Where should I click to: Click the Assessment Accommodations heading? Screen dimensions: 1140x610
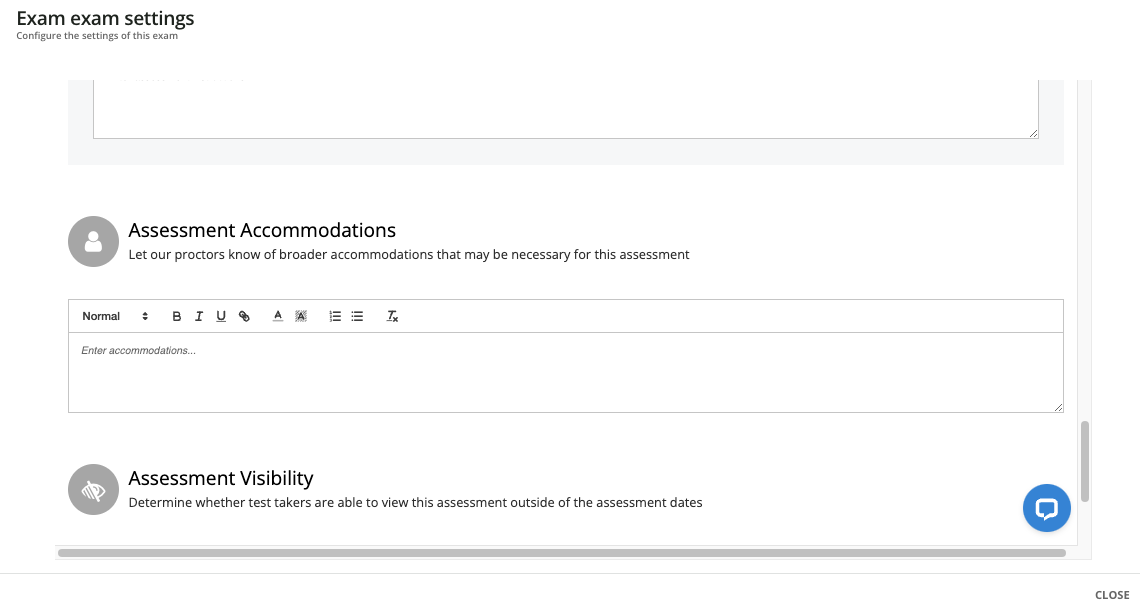tap(262, 230)
